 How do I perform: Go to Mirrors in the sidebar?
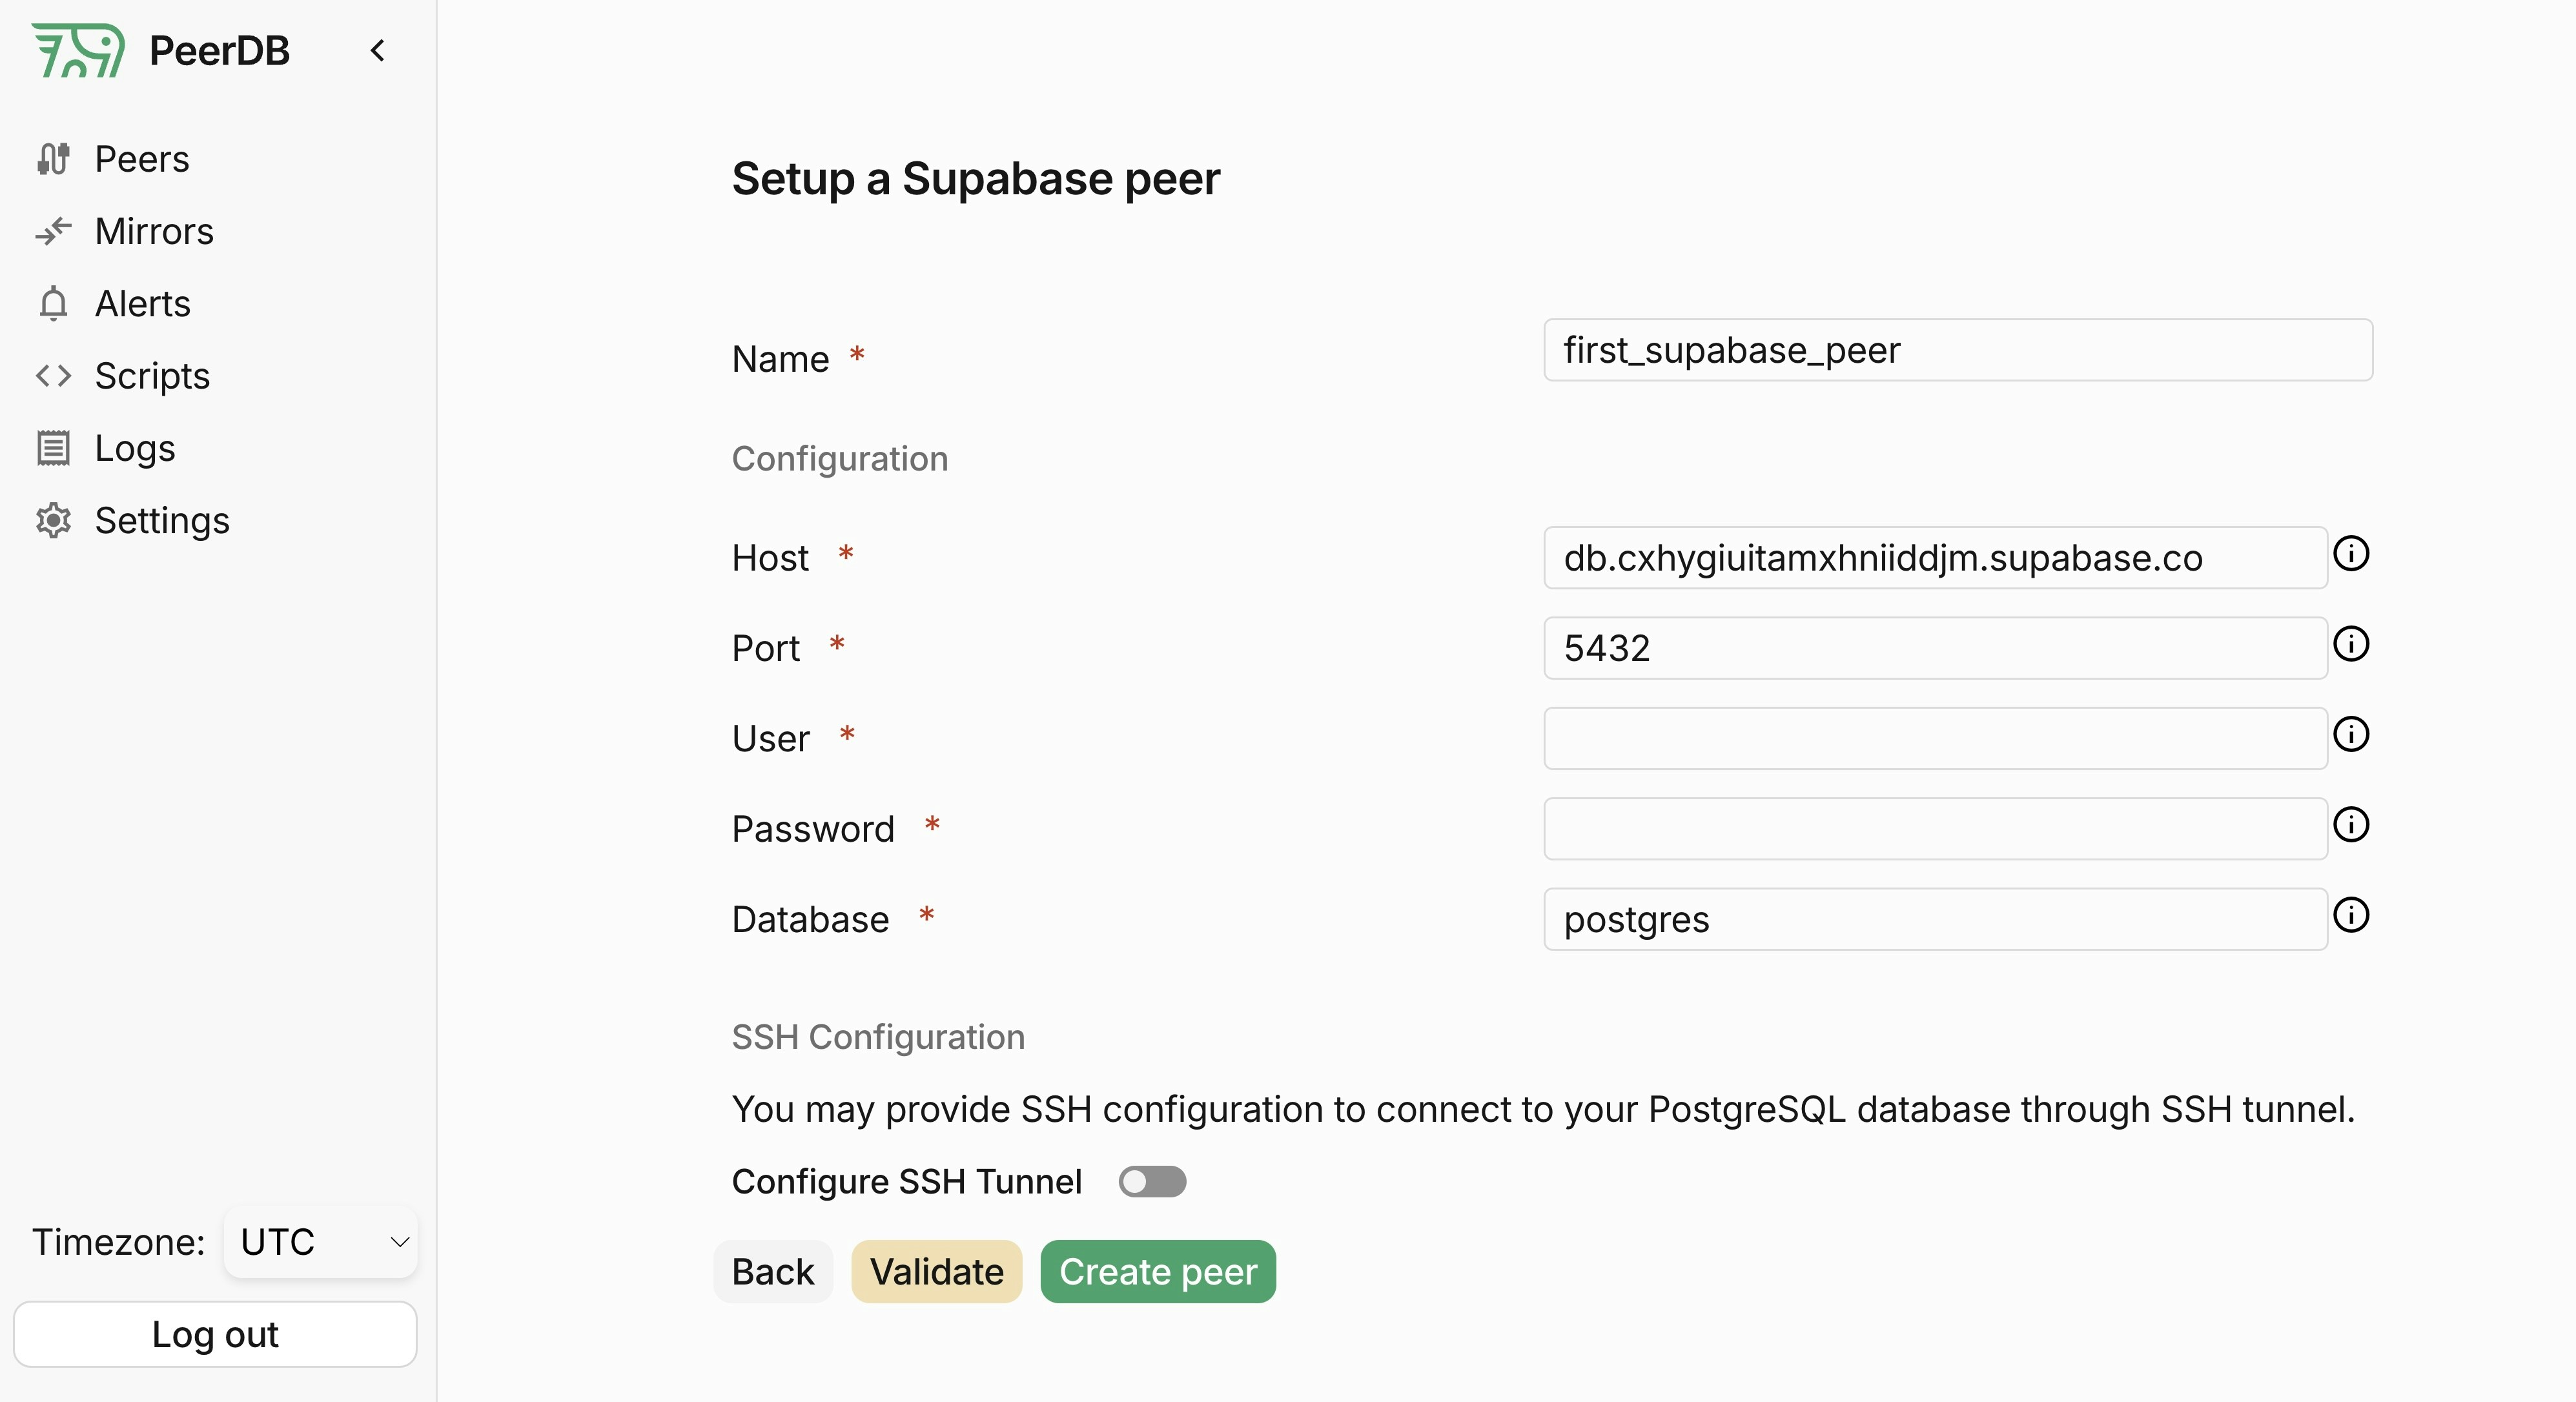(153, 231)
